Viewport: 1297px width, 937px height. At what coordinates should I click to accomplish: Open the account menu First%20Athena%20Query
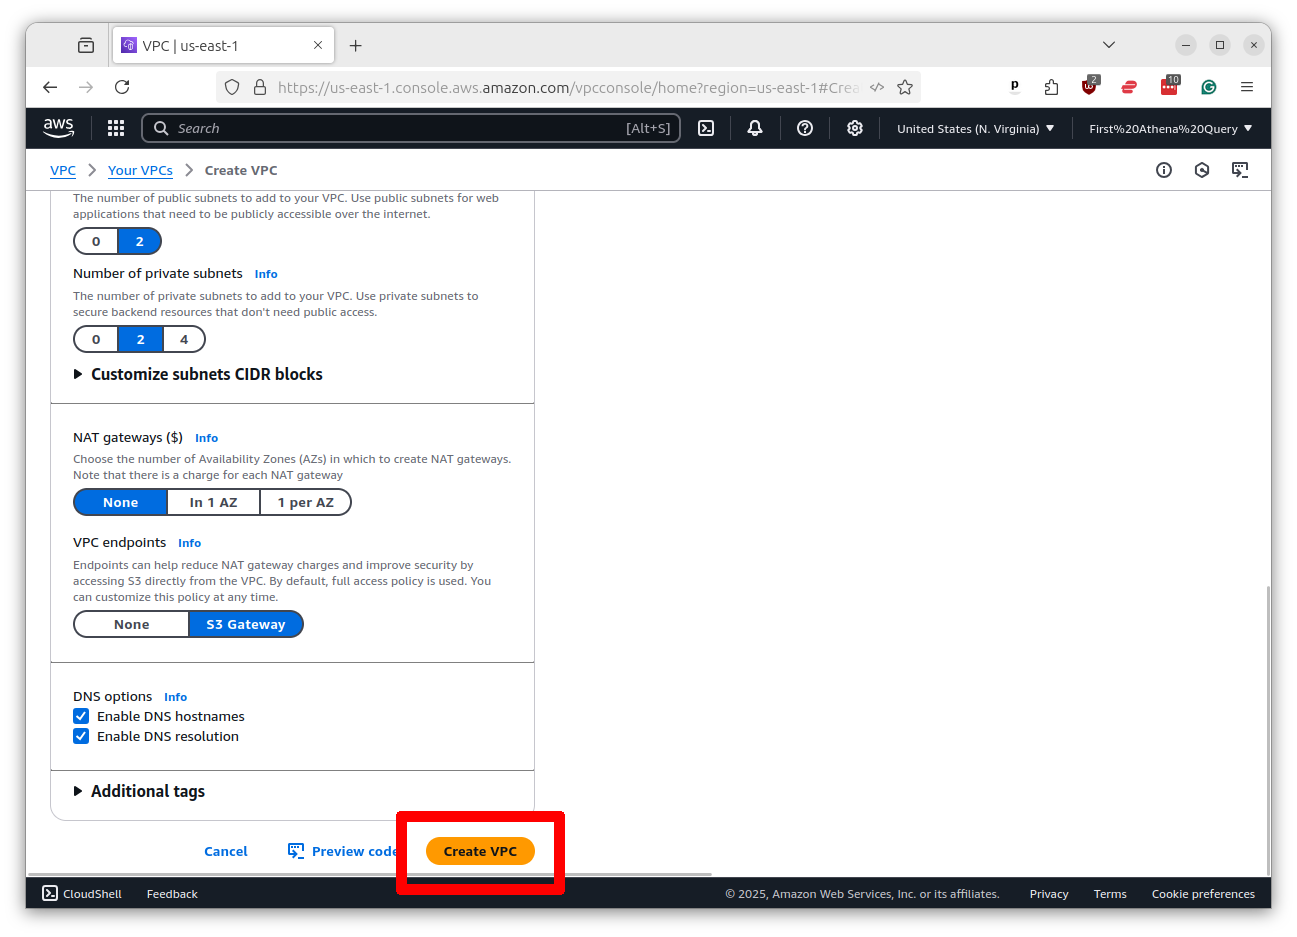pos(1168,128)
